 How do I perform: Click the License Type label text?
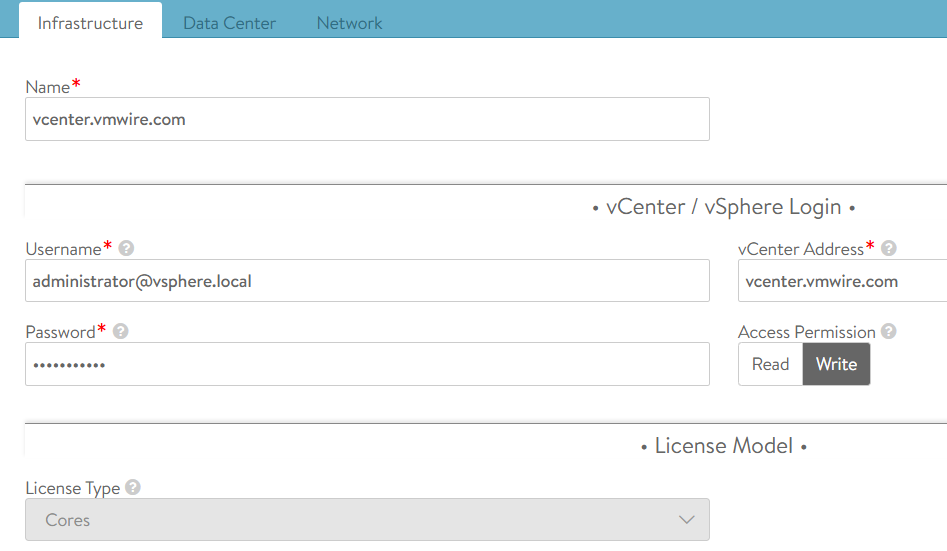click(x=72, y=488)
